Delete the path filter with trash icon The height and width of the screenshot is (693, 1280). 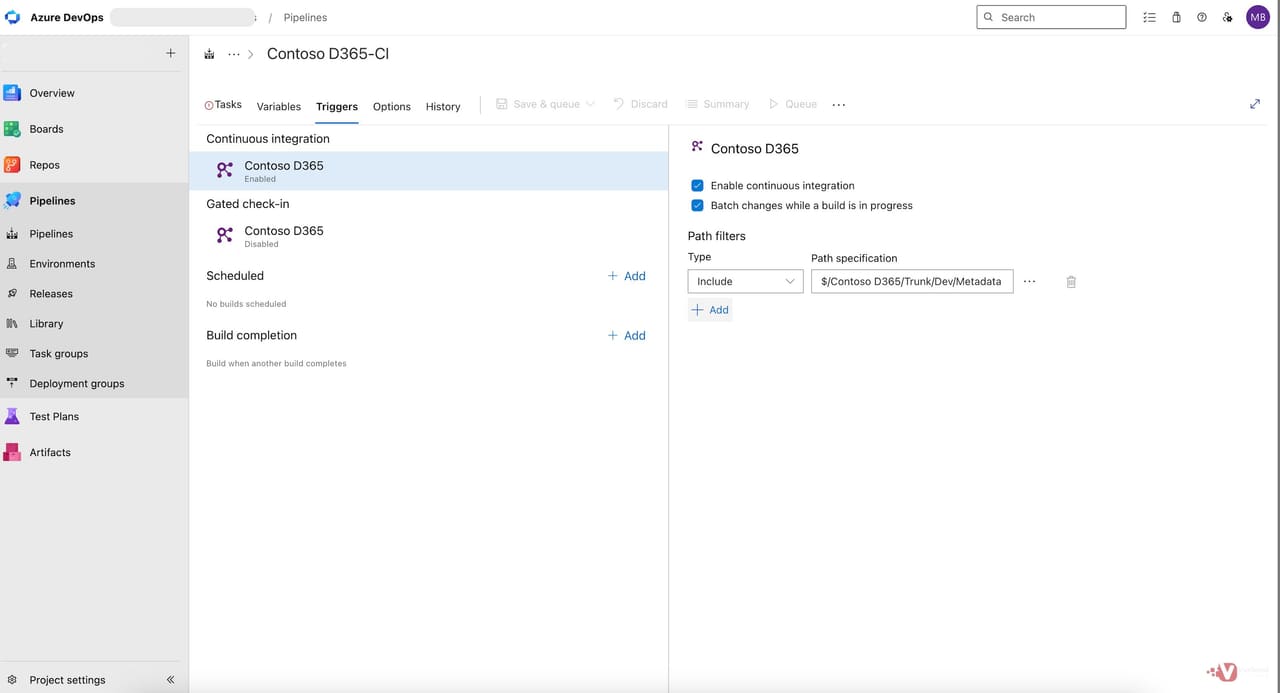(1071, 282)
